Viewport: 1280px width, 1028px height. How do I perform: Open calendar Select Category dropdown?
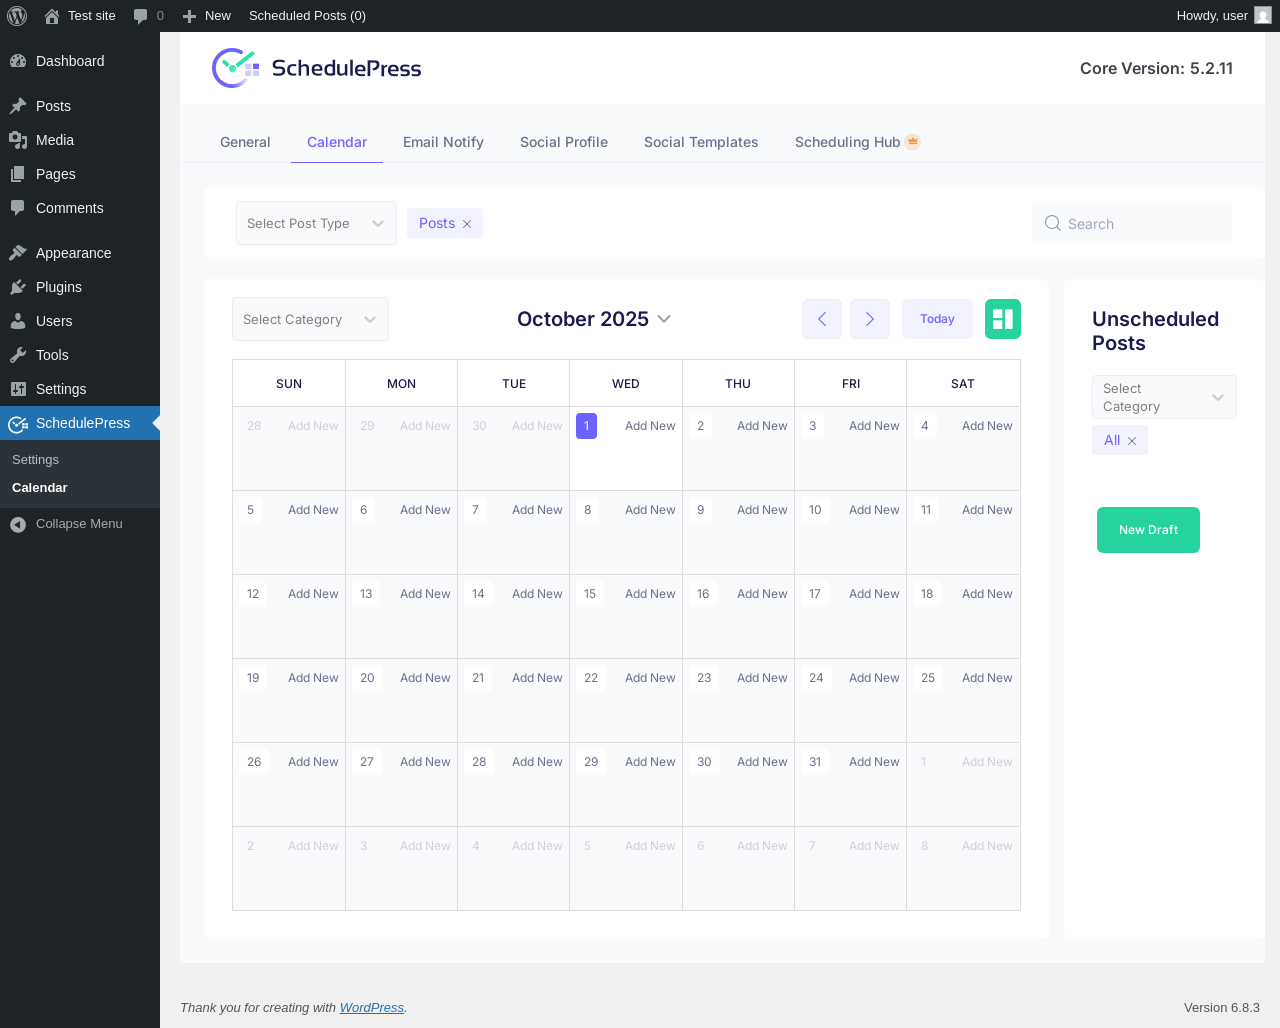310,319
